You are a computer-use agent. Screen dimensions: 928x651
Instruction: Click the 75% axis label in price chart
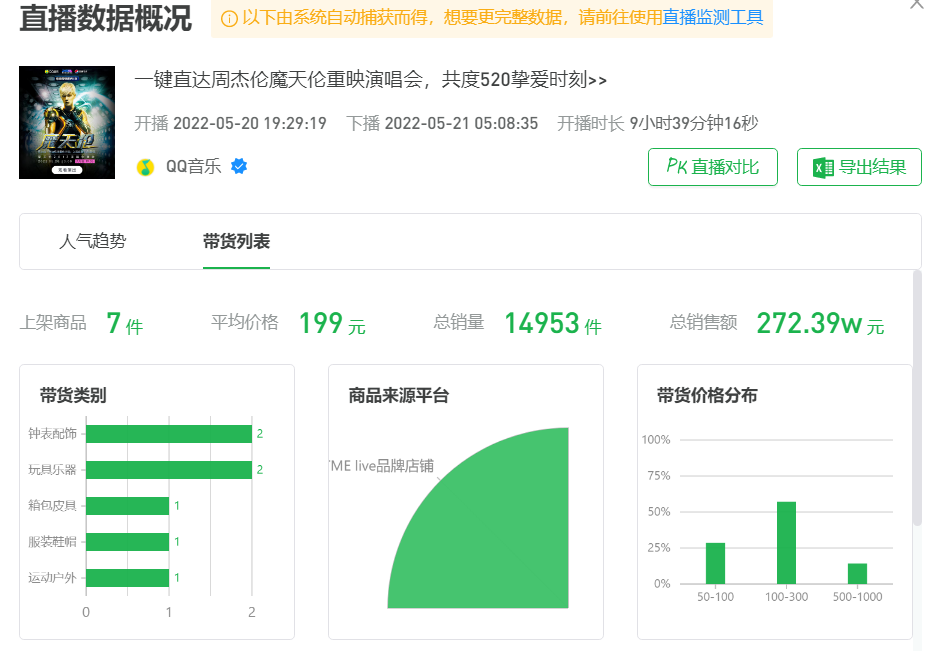659,476
